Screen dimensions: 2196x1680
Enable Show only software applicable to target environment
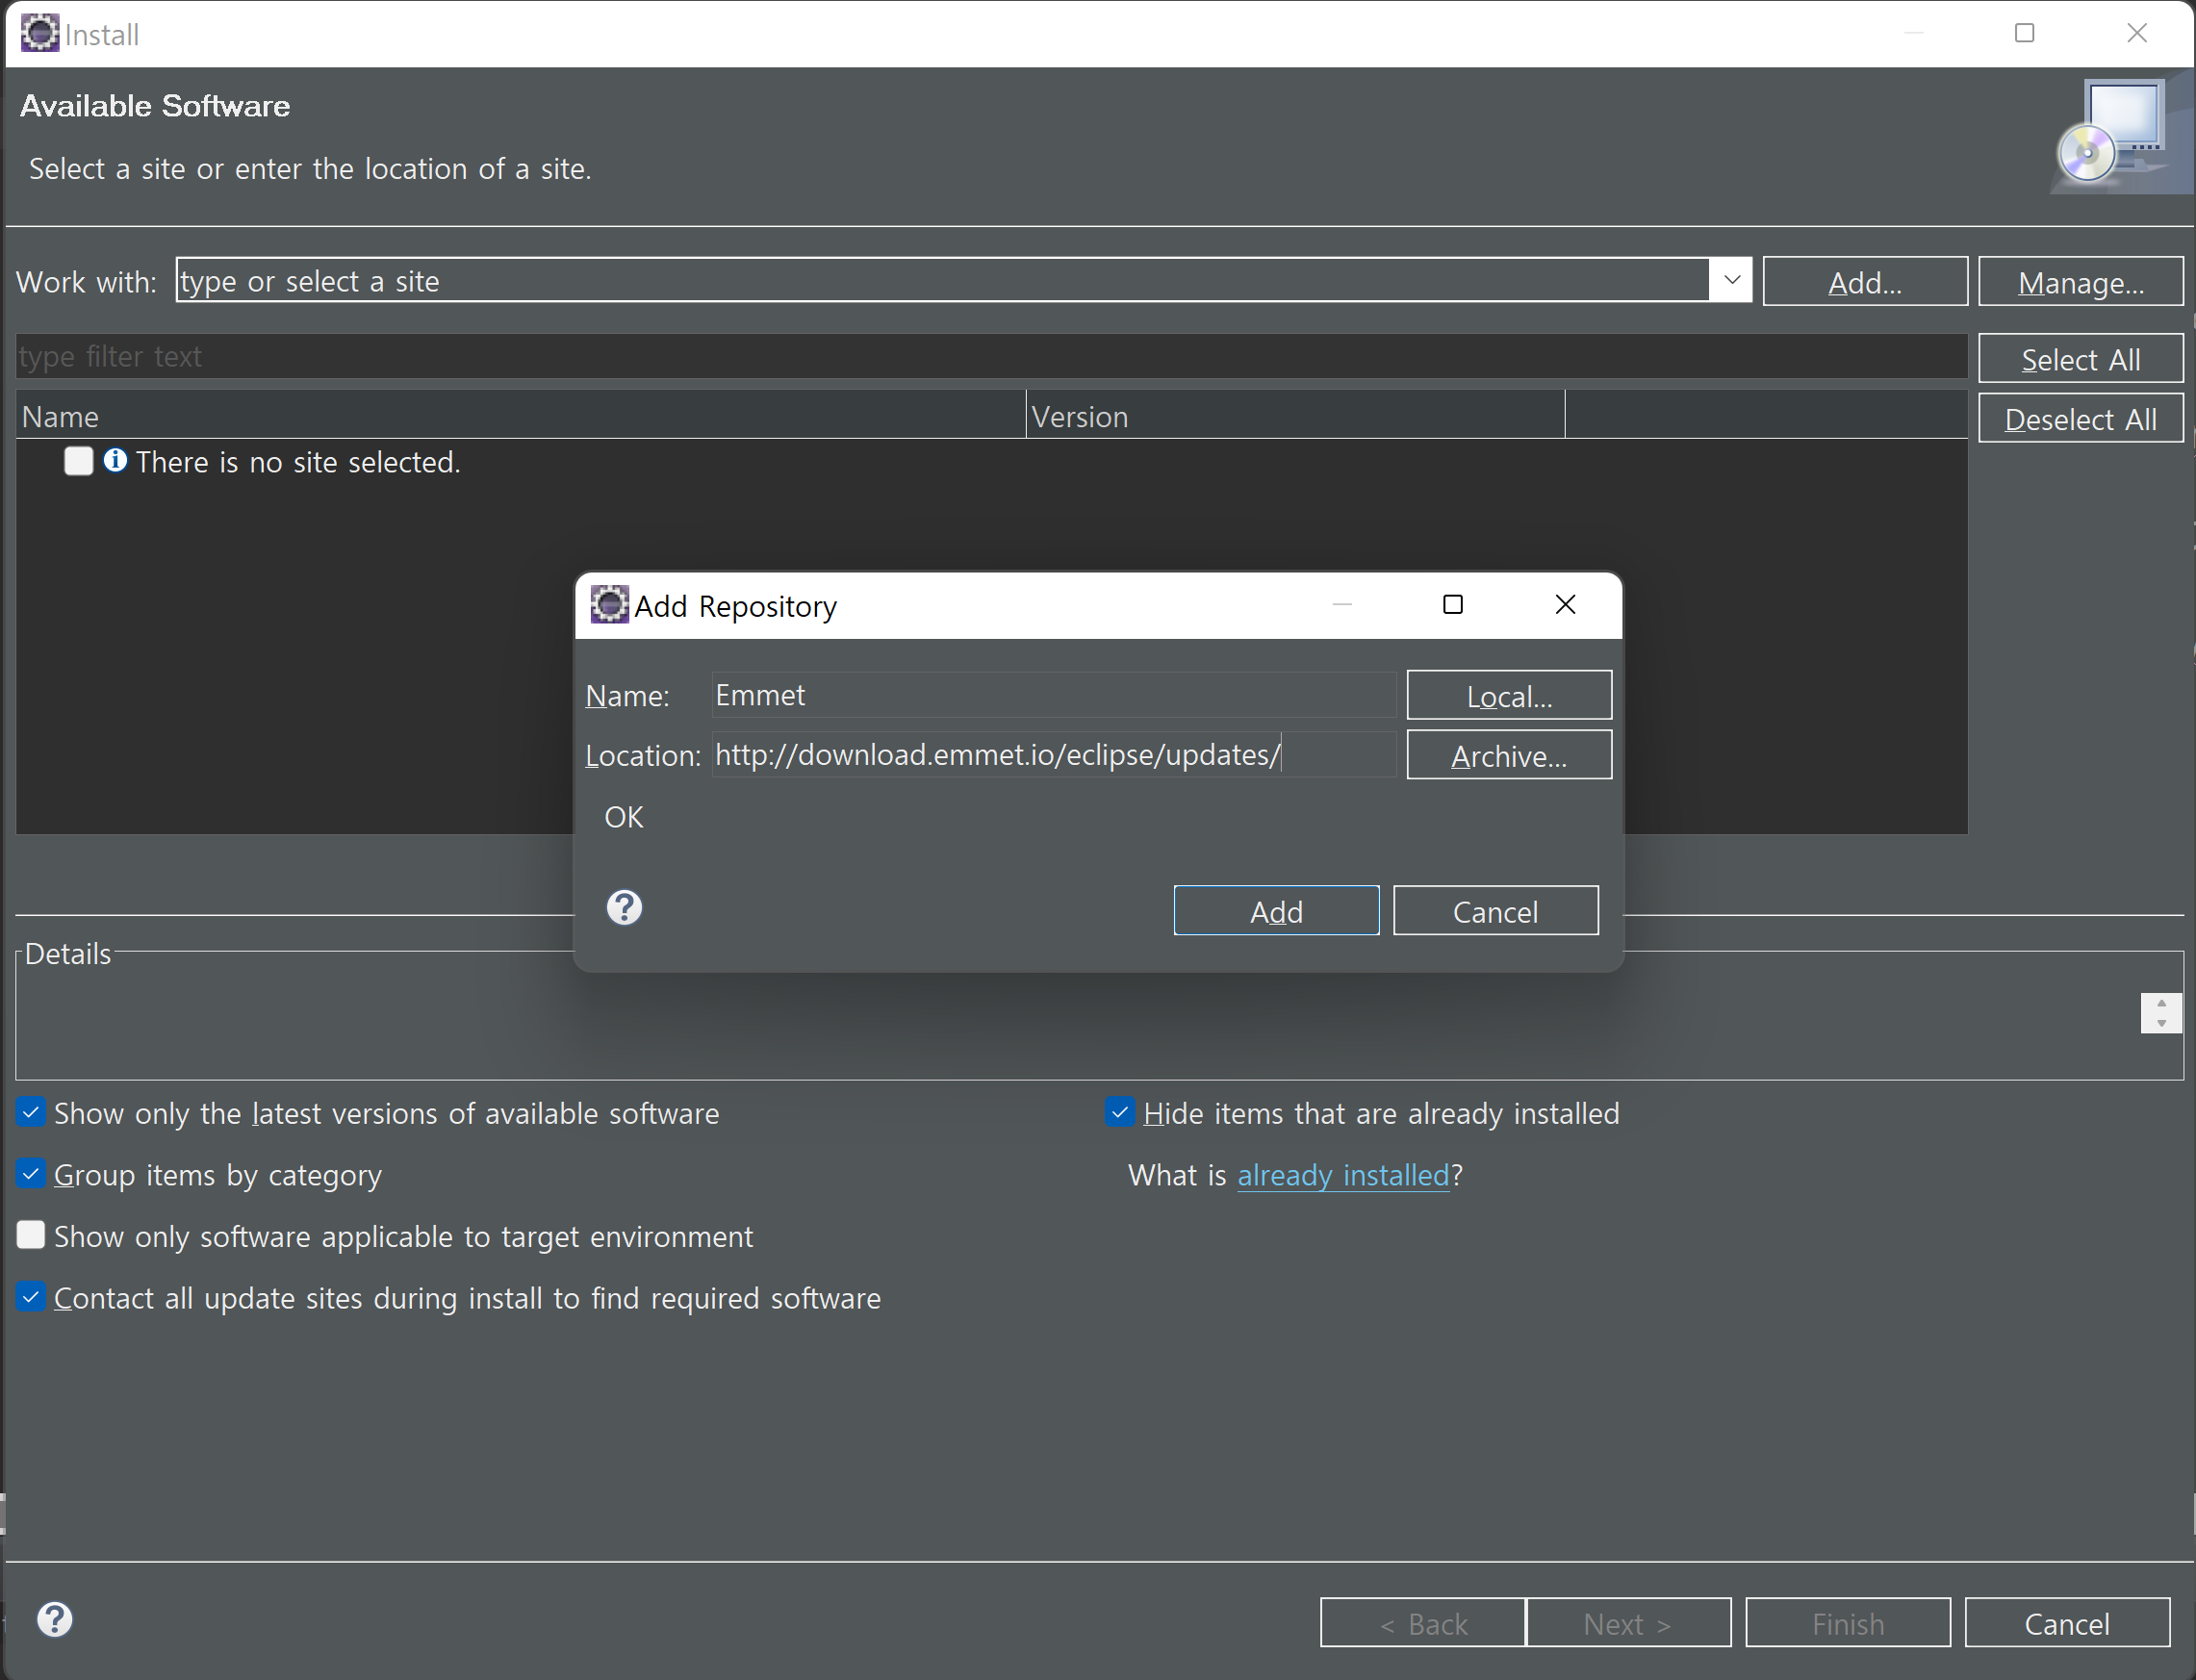(31, 1235)
